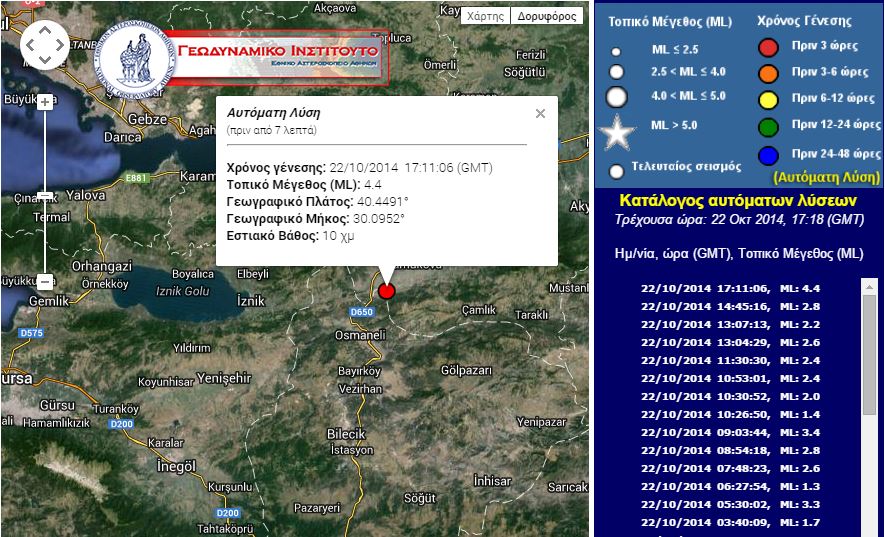Click the zoom slider handle
This screenshot has height=537, width=885.
(44, 195)
